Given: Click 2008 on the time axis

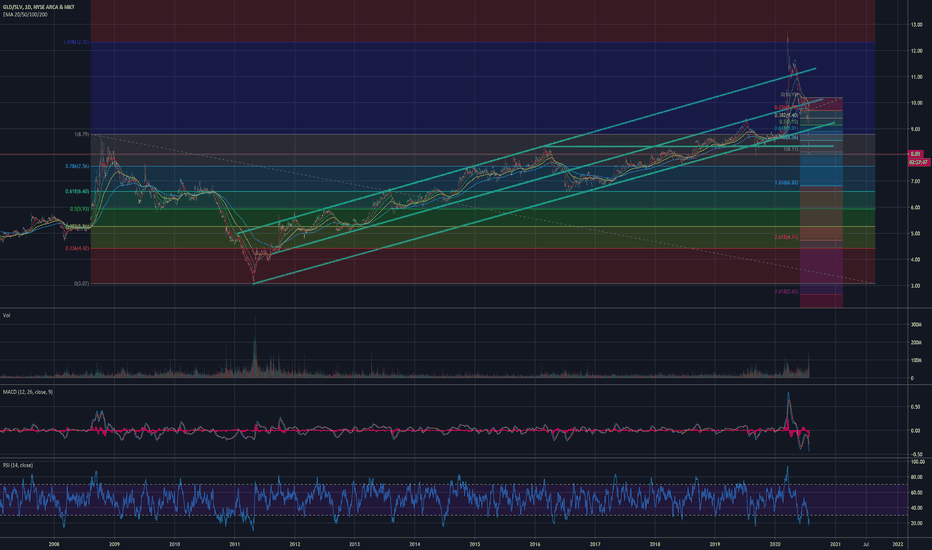Looking at the screenshot, I should pos(54,544).
